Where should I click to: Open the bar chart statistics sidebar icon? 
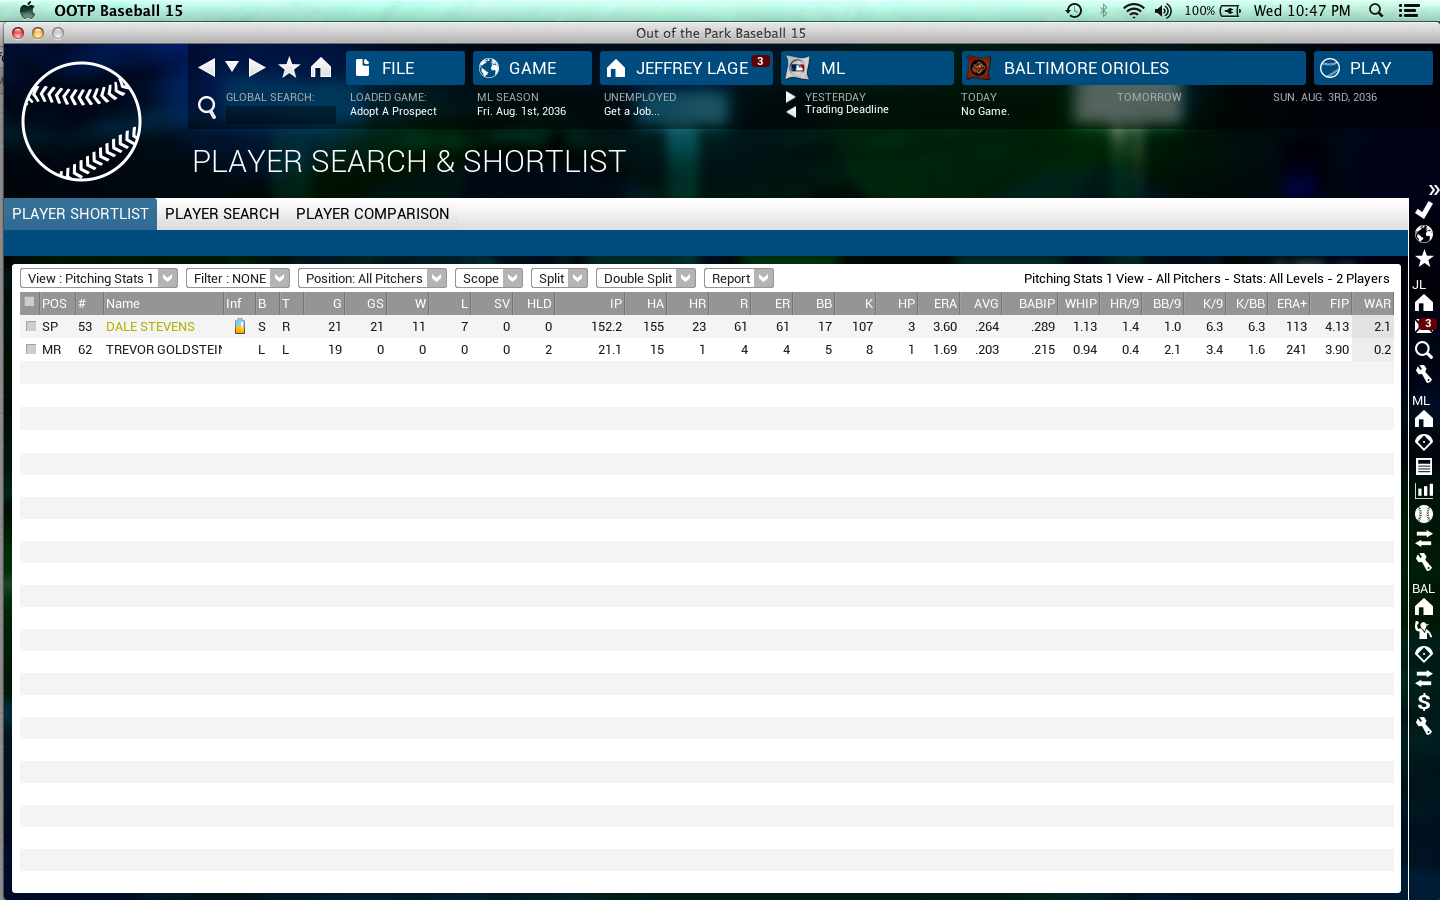(1424, 490)
